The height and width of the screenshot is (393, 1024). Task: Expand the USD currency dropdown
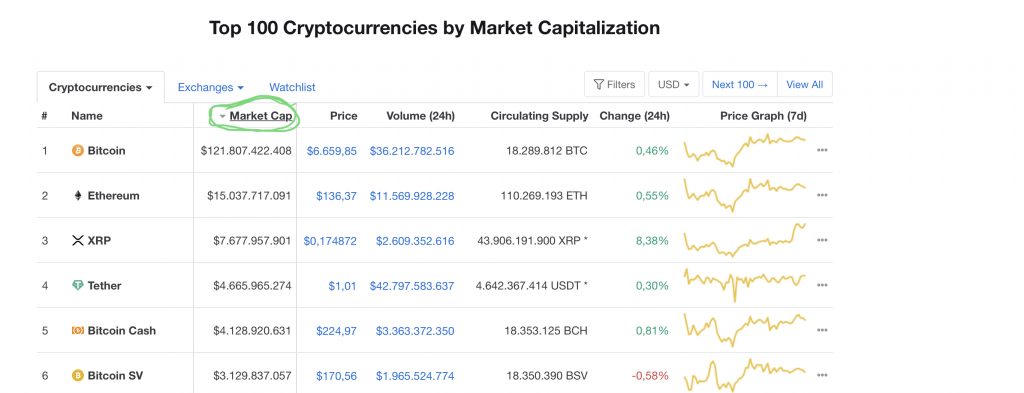[674, 84]
